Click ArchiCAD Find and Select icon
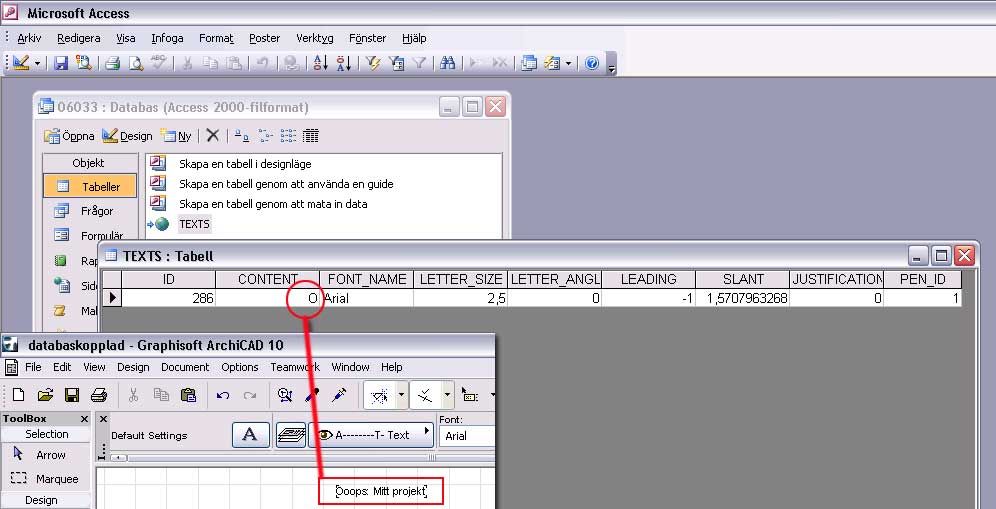 point(285,395)
